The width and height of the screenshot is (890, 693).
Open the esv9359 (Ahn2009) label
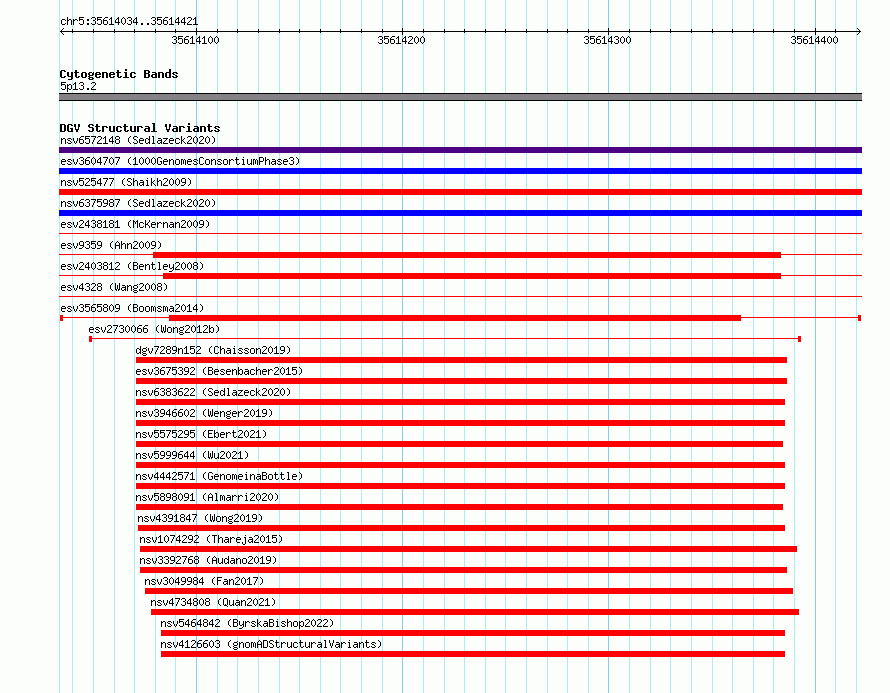click(x=111, y=245)
